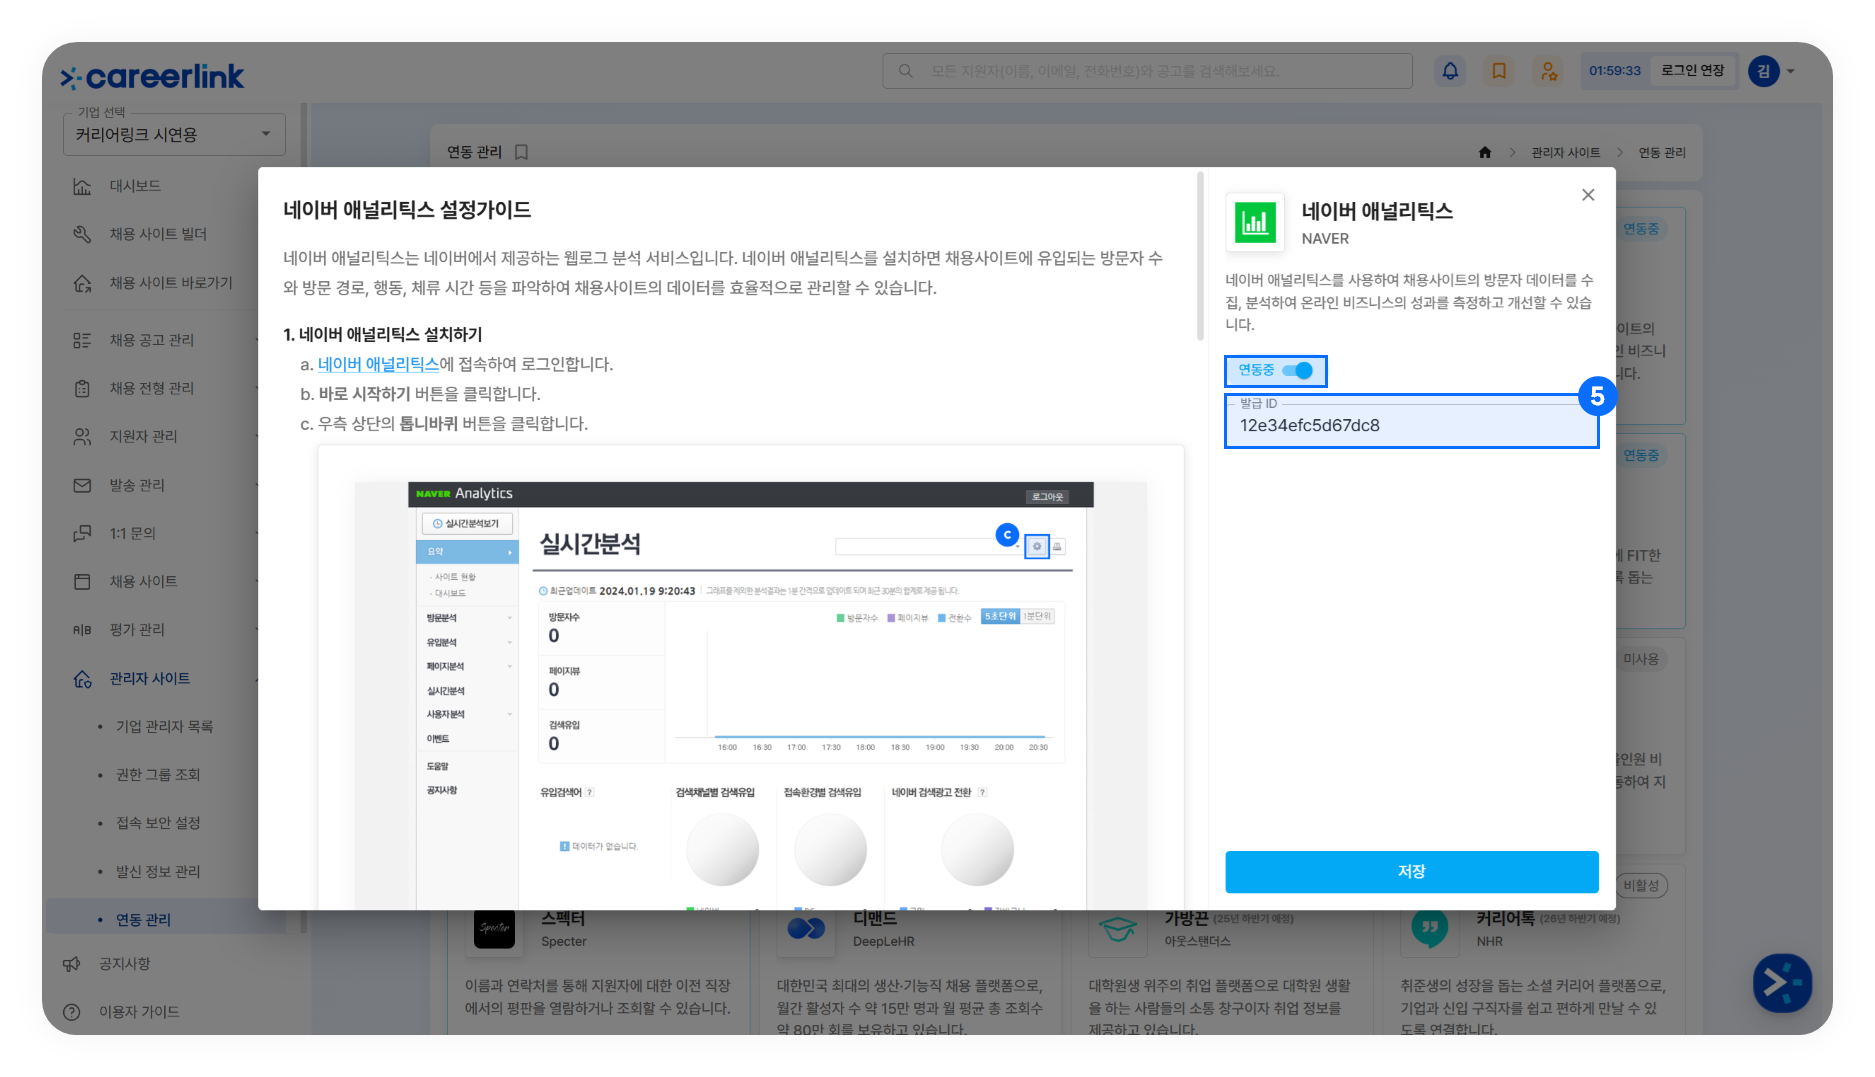Click the 채용 사이트 바로가기 home icon
This screenshot has width=1875, height=1077.
(x=82, y=283)
